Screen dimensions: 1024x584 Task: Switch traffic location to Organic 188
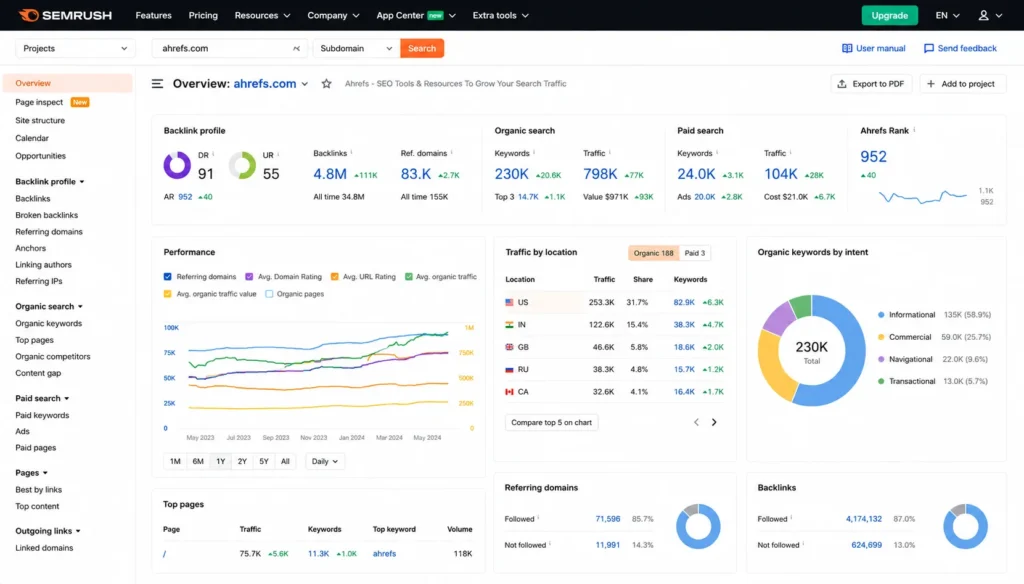pyautogui.click(x=653, y=253)
